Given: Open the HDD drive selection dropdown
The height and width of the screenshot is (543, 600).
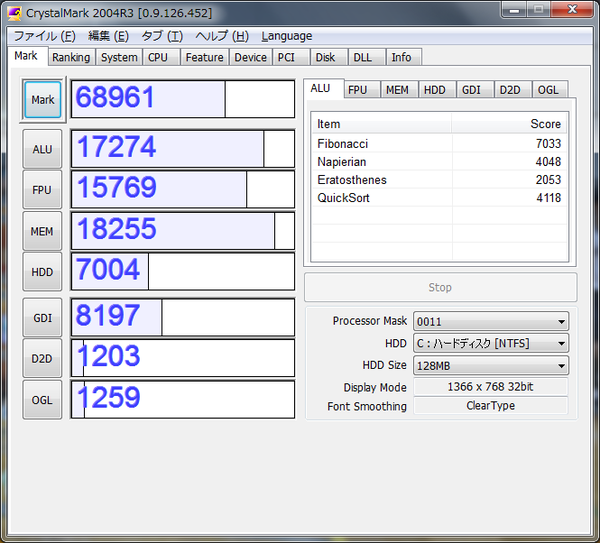Looking at the screenshot, I should (x=491, y=343).
